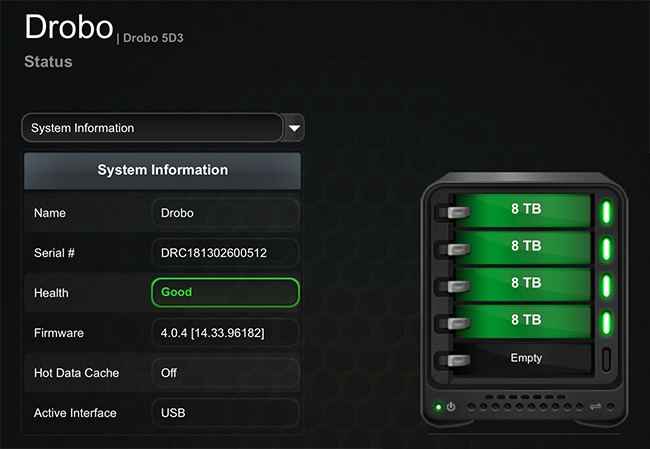Screen dimensions: 650x449
Task: Click the fourth 8 TB drive bay
Action: [523, 320]
